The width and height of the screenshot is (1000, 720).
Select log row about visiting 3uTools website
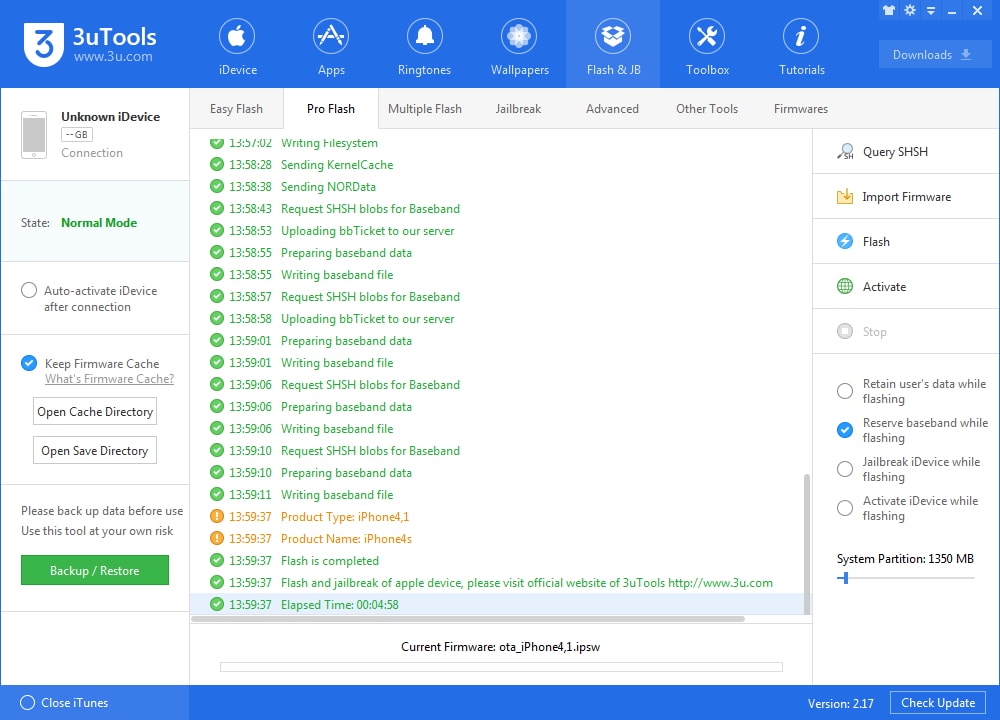496,582
